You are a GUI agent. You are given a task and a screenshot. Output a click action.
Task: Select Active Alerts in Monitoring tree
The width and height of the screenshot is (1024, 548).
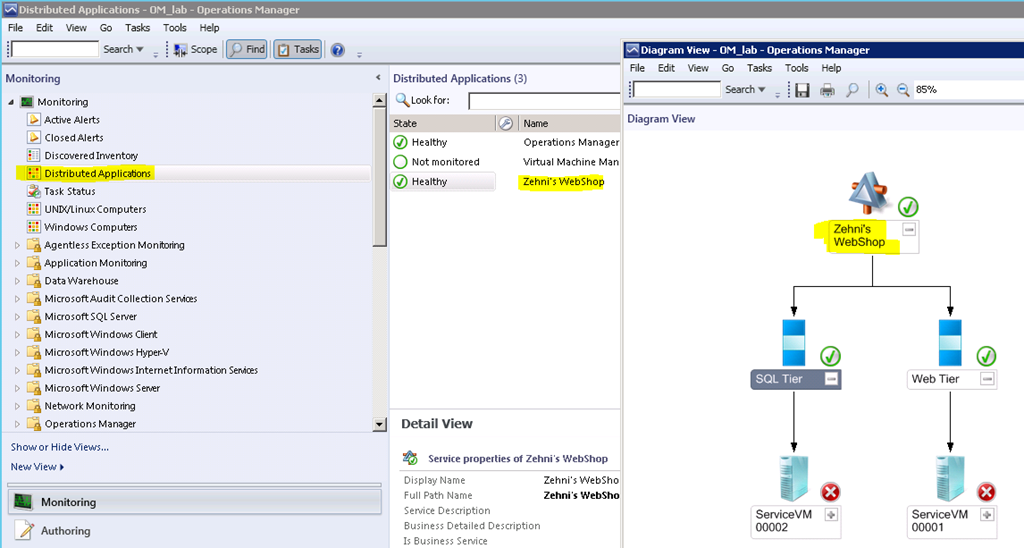coord(72,120)
